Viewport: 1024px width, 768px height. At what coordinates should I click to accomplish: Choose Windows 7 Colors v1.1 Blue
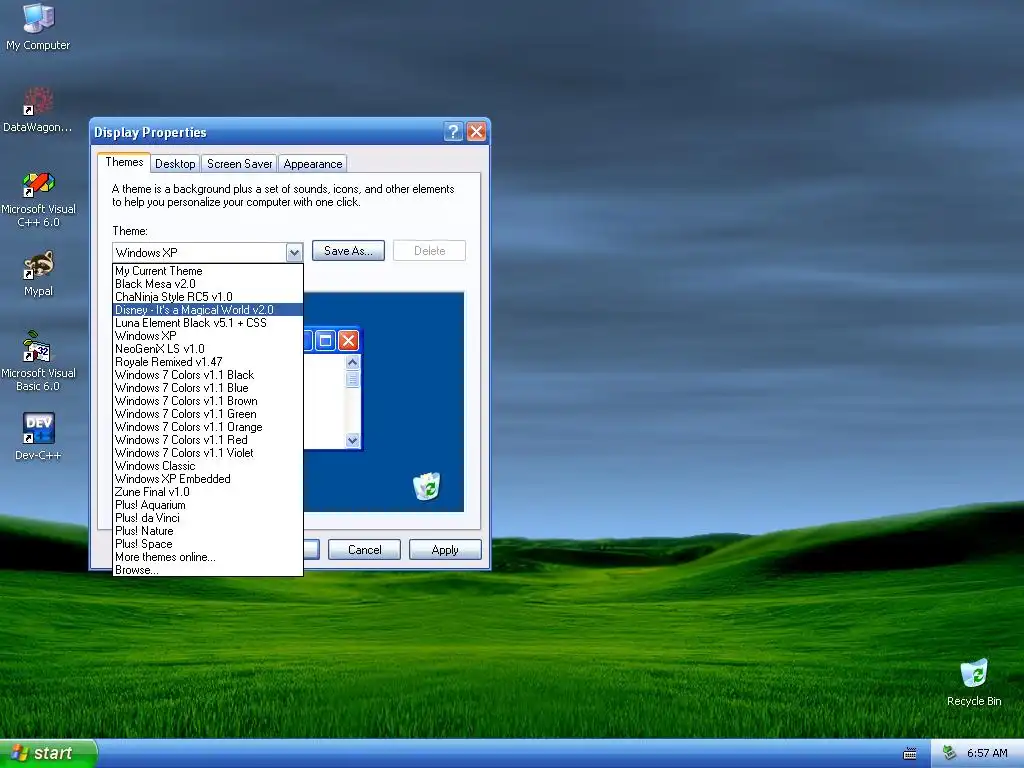pyautogui.click(x=208, y=388)
